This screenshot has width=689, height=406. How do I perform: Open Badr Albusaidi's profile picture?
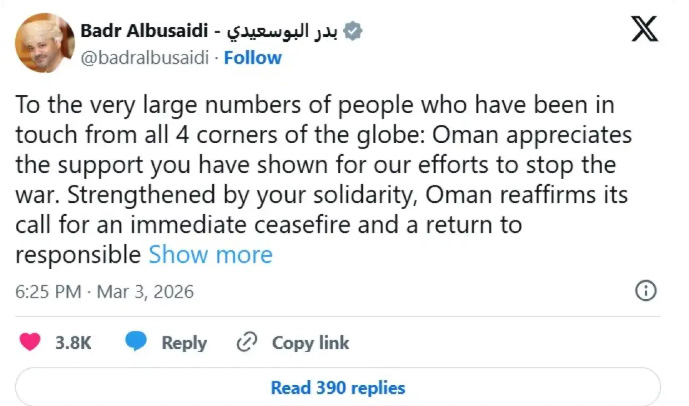(x=45, y=43)
